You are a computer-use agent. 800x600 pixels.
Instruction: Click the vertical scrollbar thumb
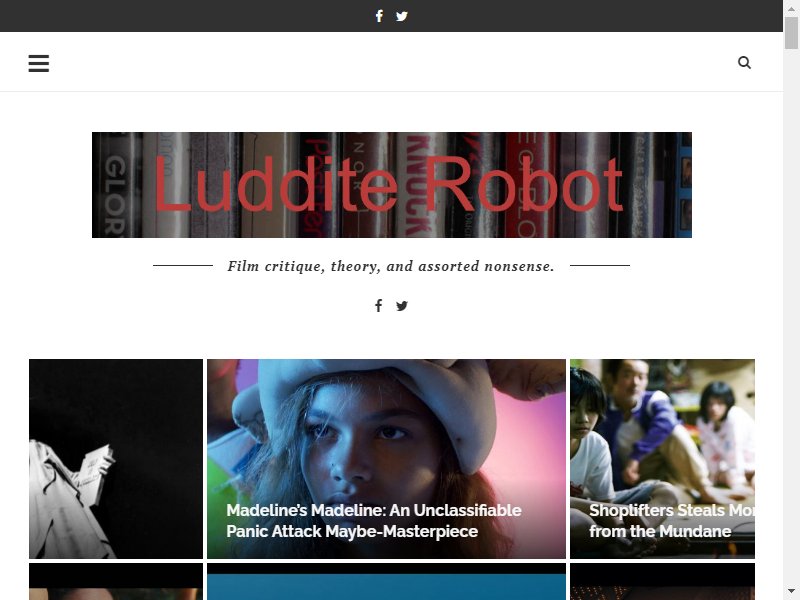coord(791,33)
